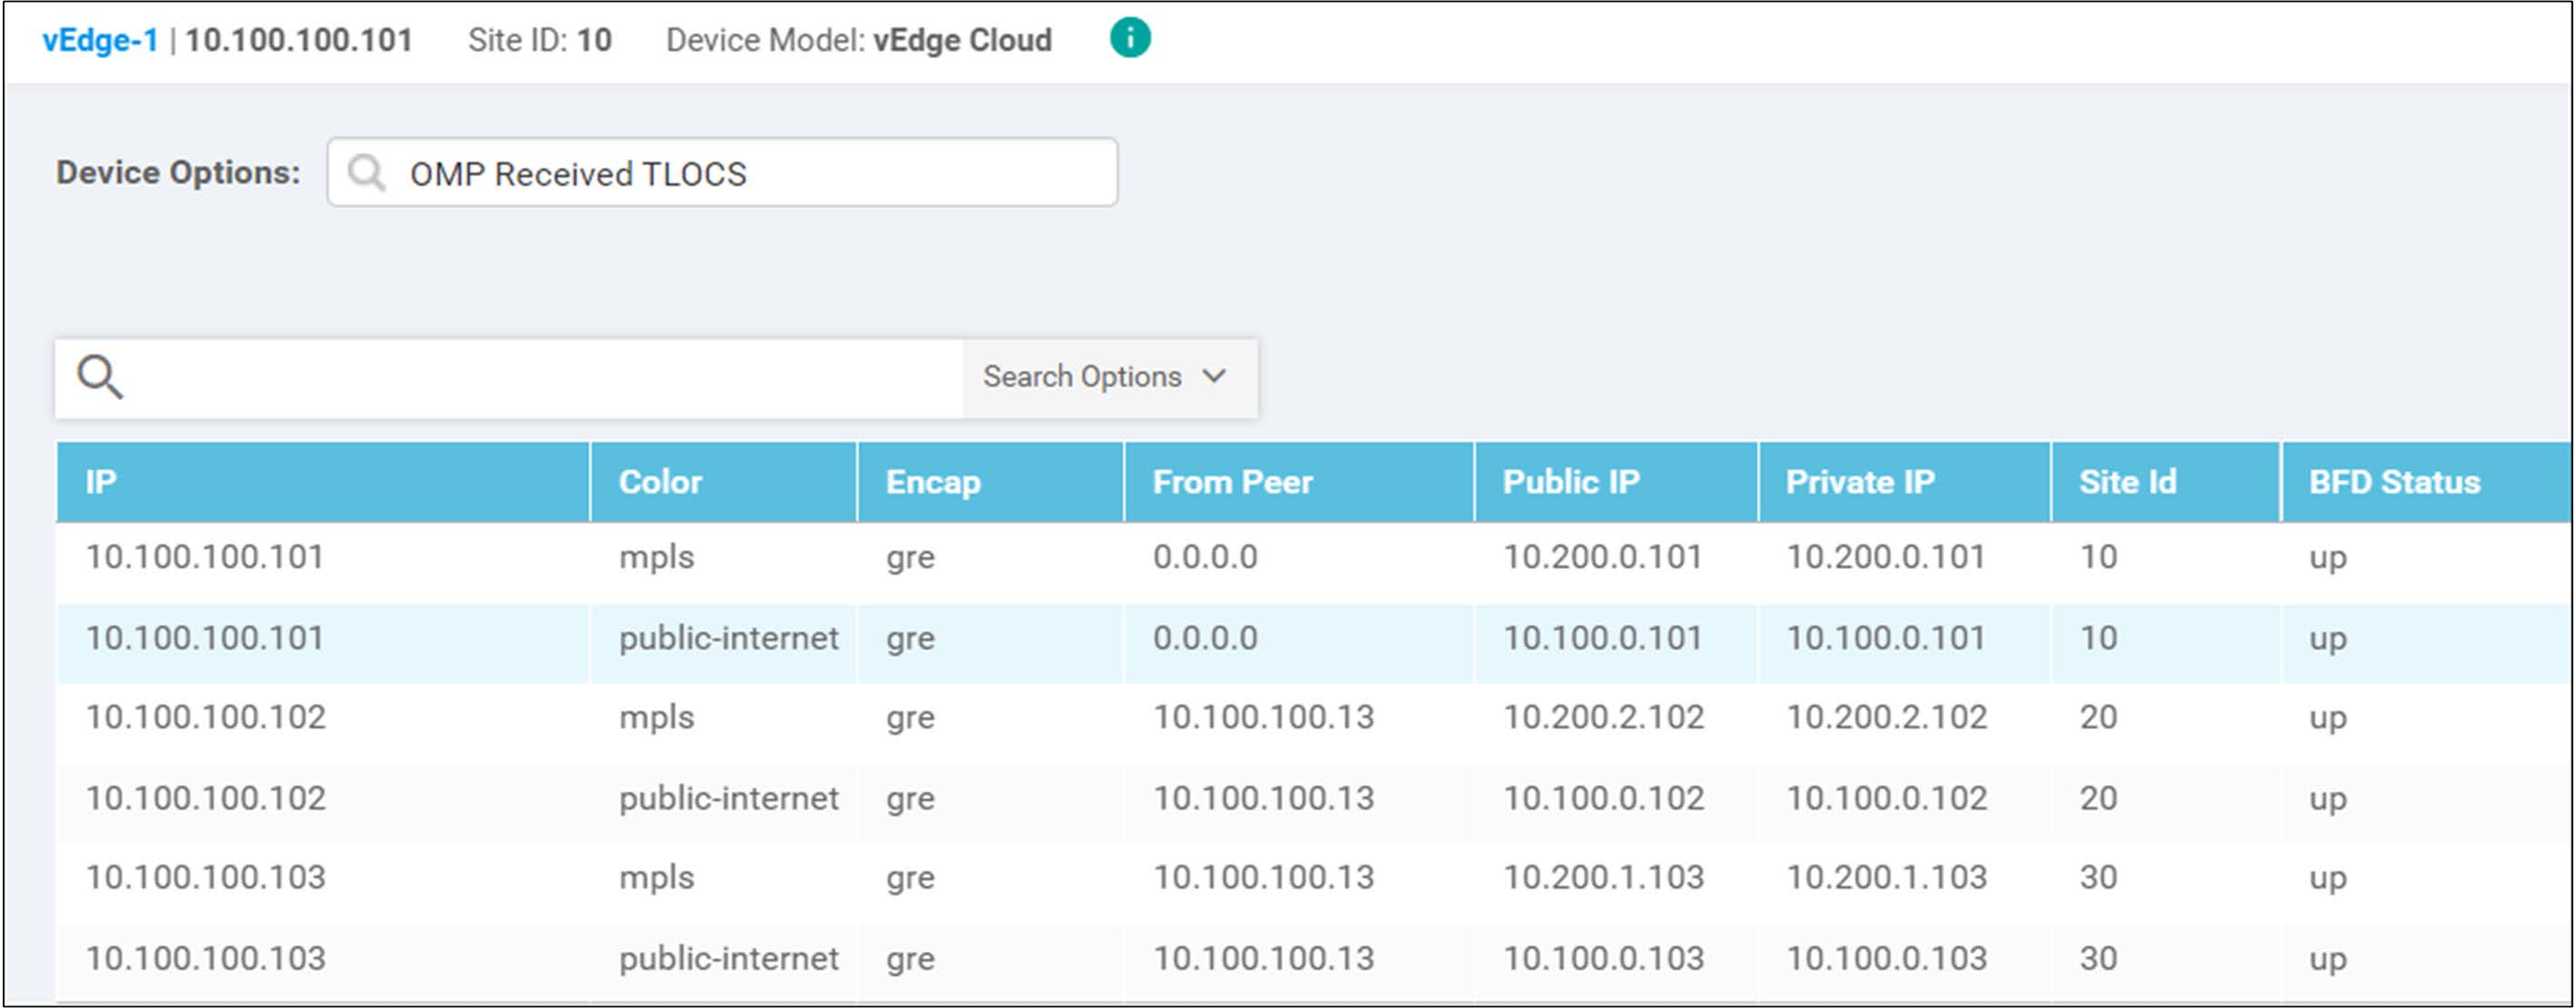
Task: Sort by the Encap column header
Action: (x=991, y=482)
